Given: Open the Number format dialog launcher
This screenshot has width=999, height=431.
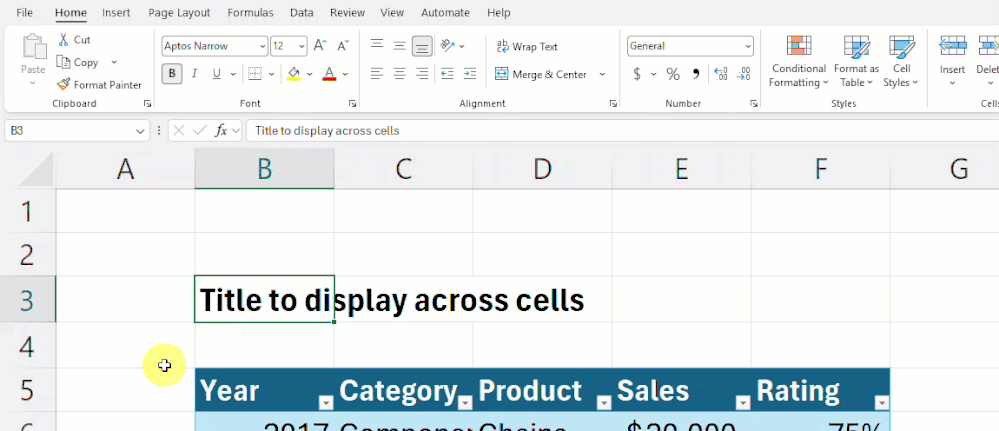Looking at the screenshot, I should (754, 103).
